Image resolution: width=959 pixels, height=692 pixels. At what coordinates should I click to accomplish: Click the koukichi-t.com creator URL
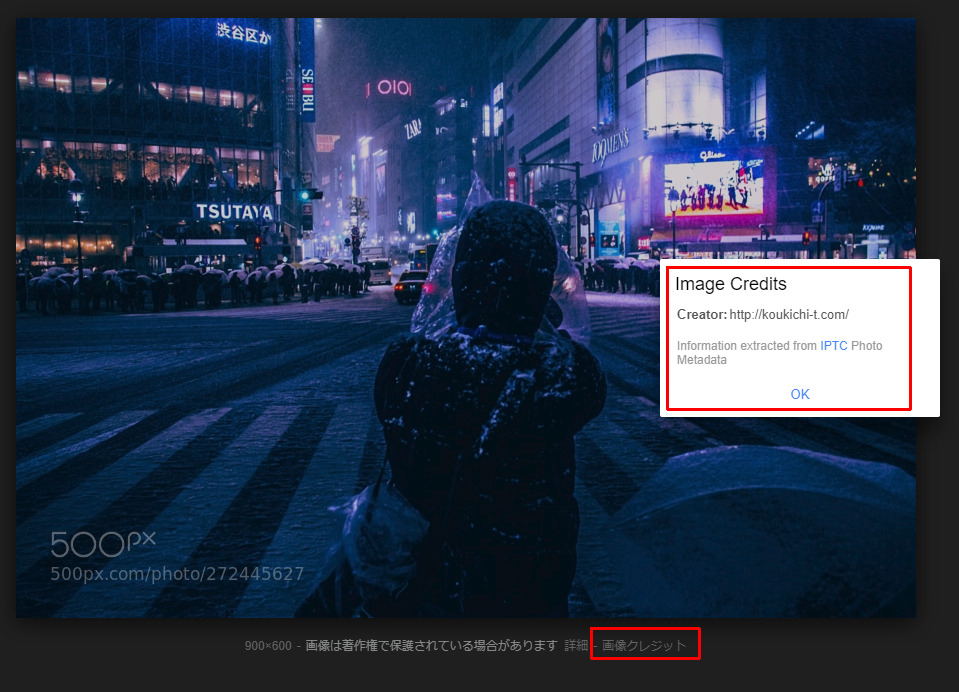(788, 314)
